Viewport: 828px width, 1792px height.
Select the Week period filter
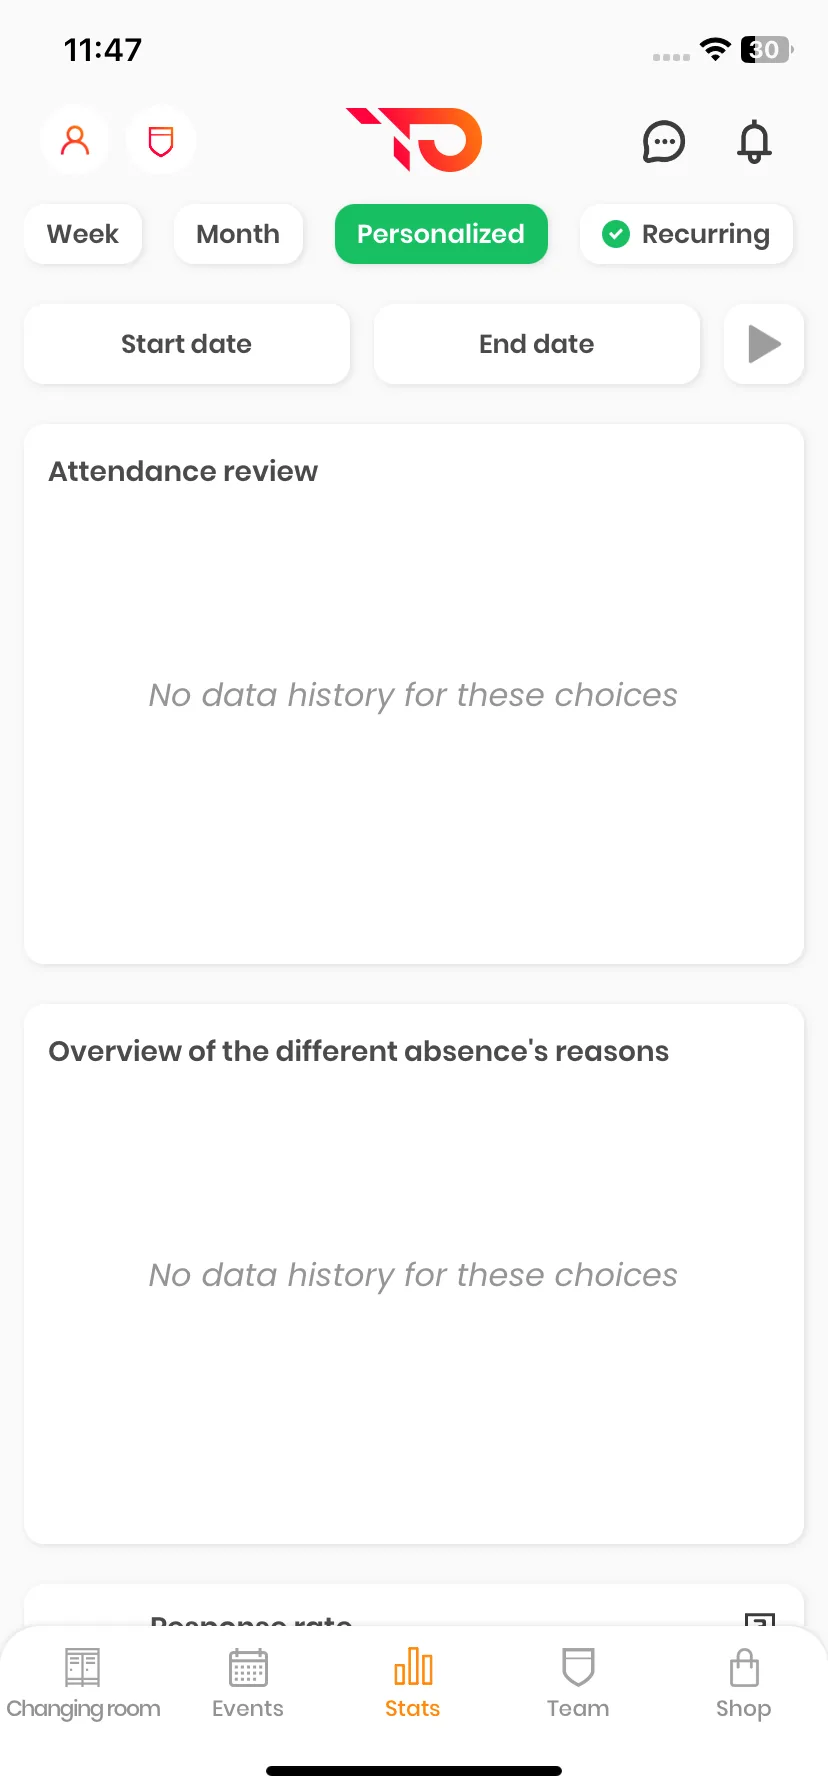(x=83, y=234)
